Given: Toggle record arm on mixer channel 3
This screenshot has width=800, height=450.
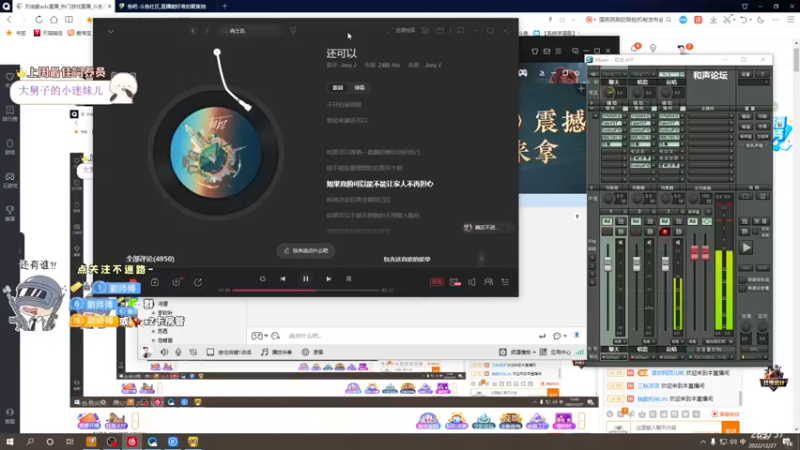Looking at the screenshot, I should 664,232.
